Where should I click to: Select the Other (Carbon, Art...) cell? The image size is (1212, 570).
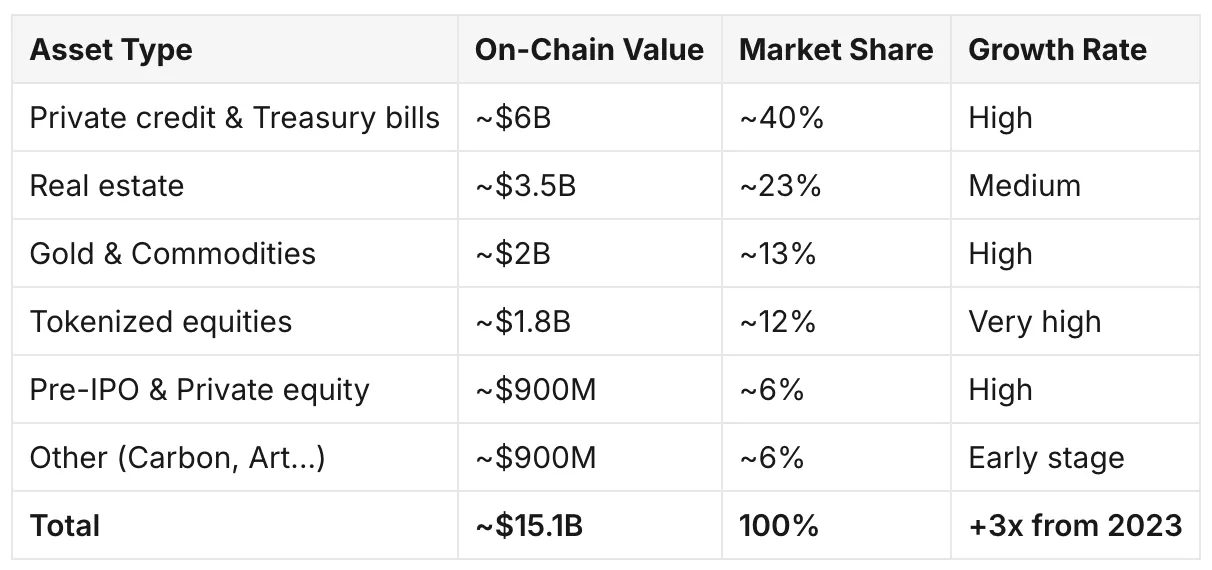pyautogui.click(x=178, y=458)
